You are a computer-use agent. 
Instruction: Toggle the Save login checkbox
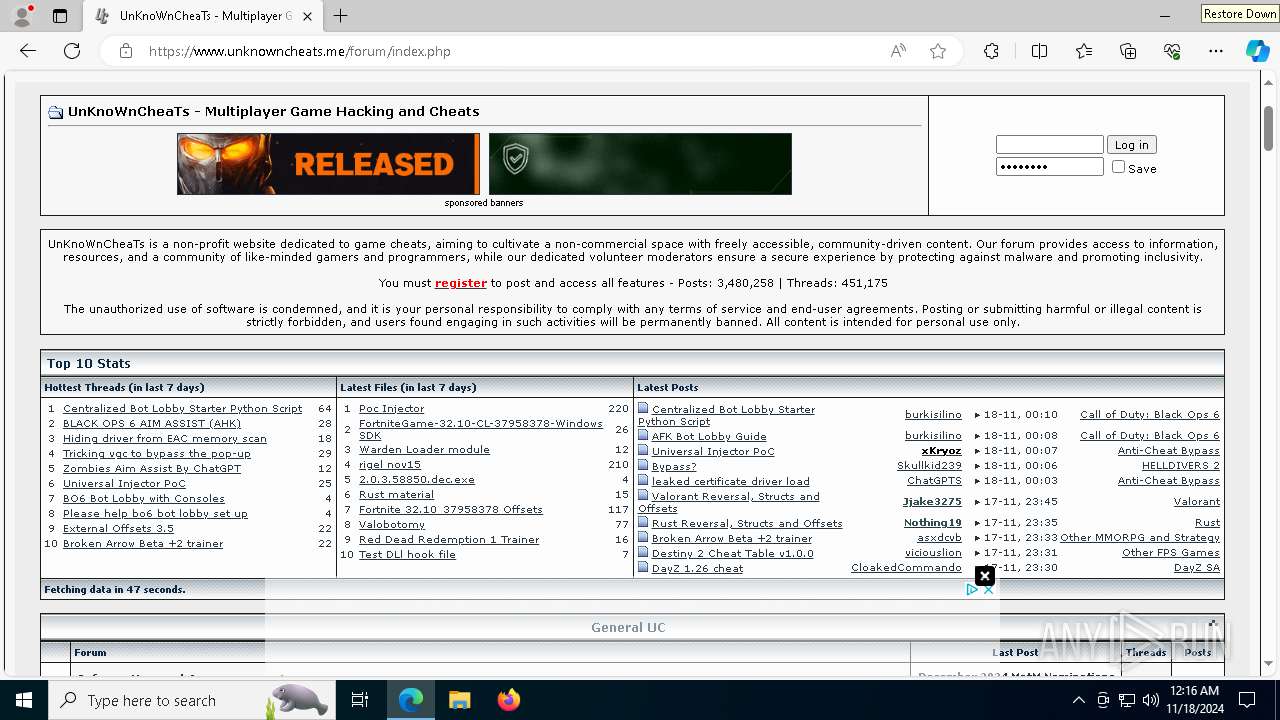pyautogui.click(x=1118, y=167)
